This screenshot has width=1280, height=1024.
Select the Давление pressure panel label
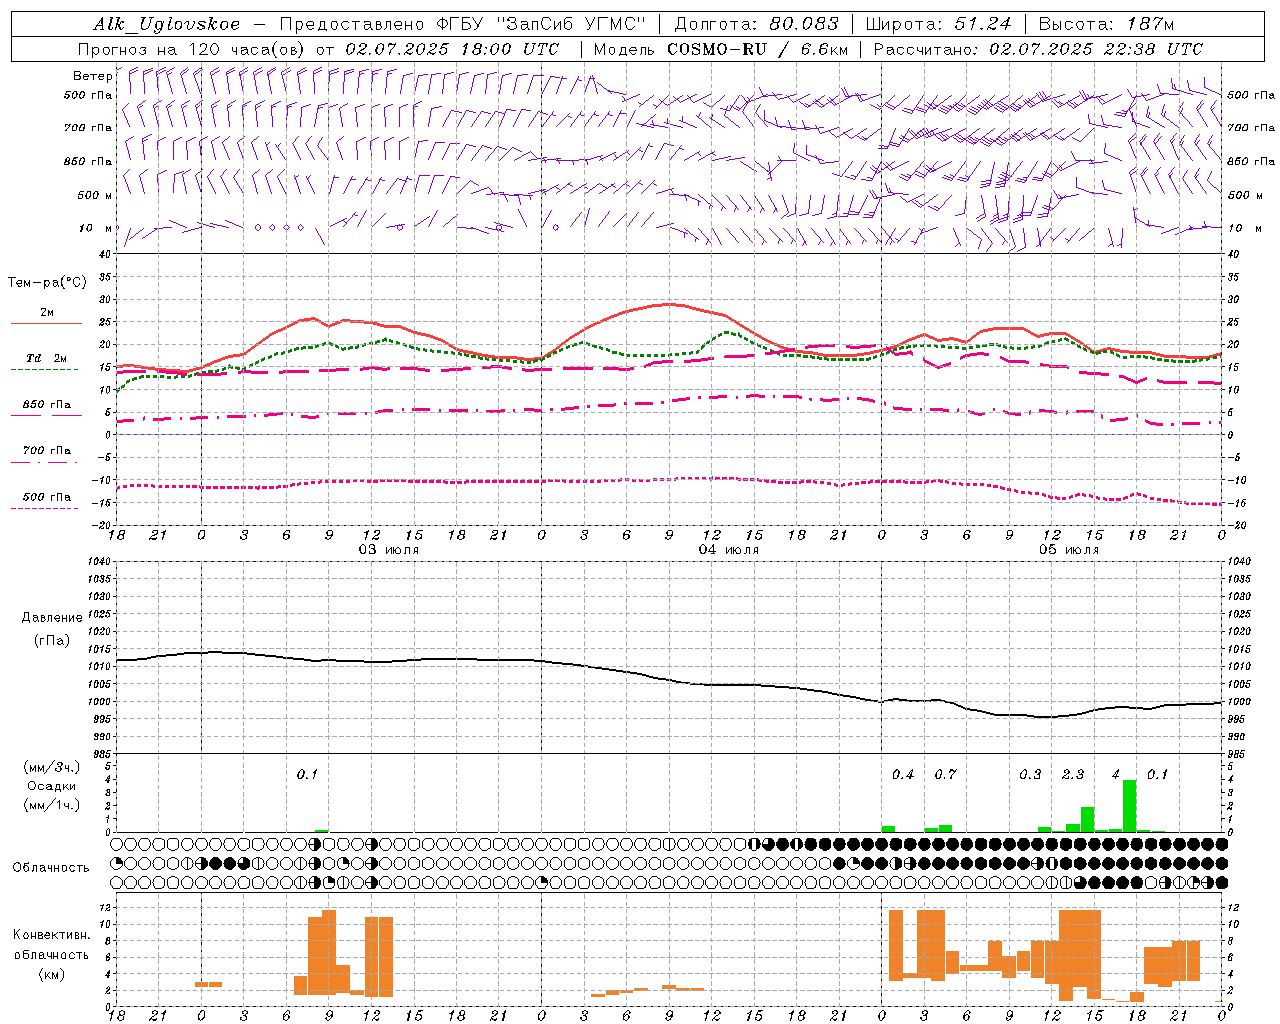coord(52,618)
